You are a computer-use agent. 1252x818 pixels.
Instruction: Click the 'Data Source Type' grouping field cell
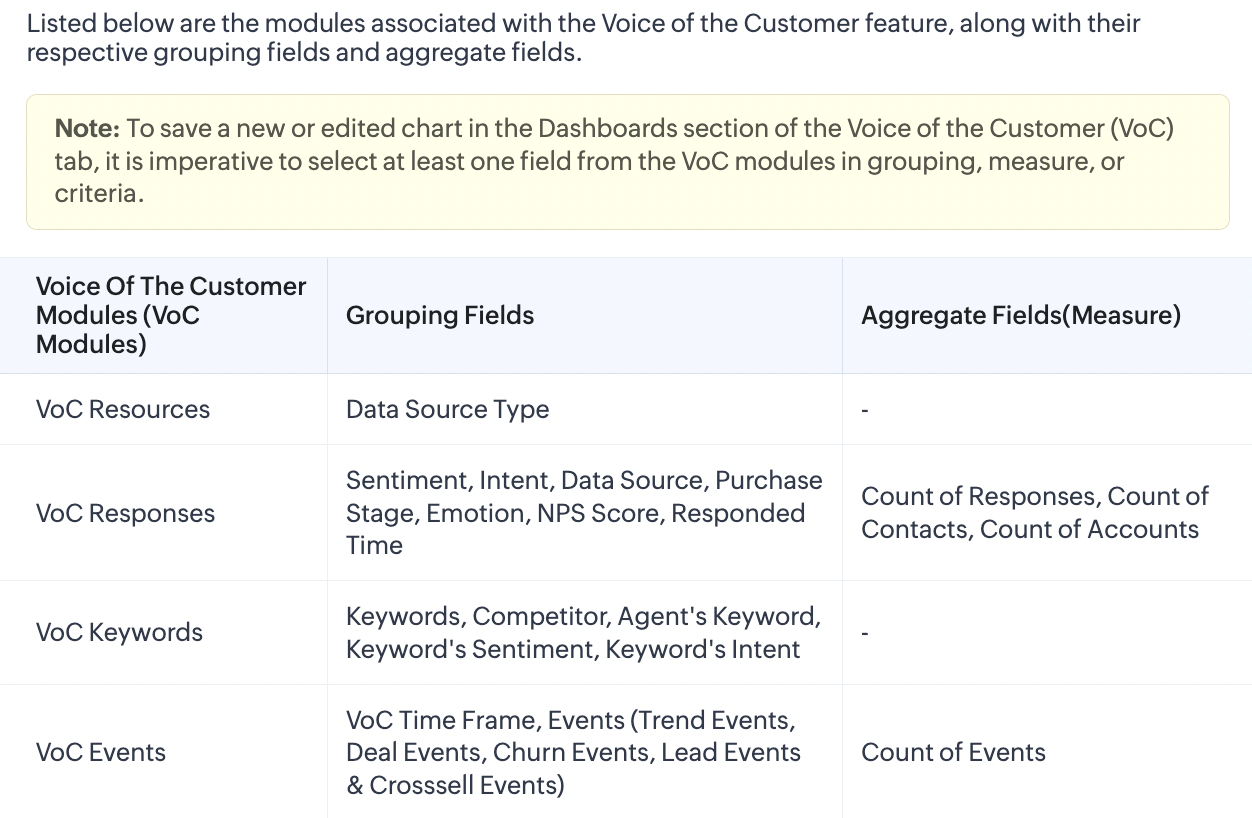pos(447,410)
